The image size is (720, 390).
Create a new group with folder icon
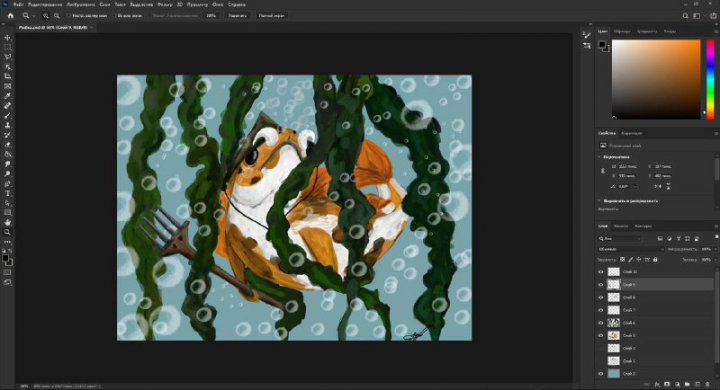(x=687, y=384)
